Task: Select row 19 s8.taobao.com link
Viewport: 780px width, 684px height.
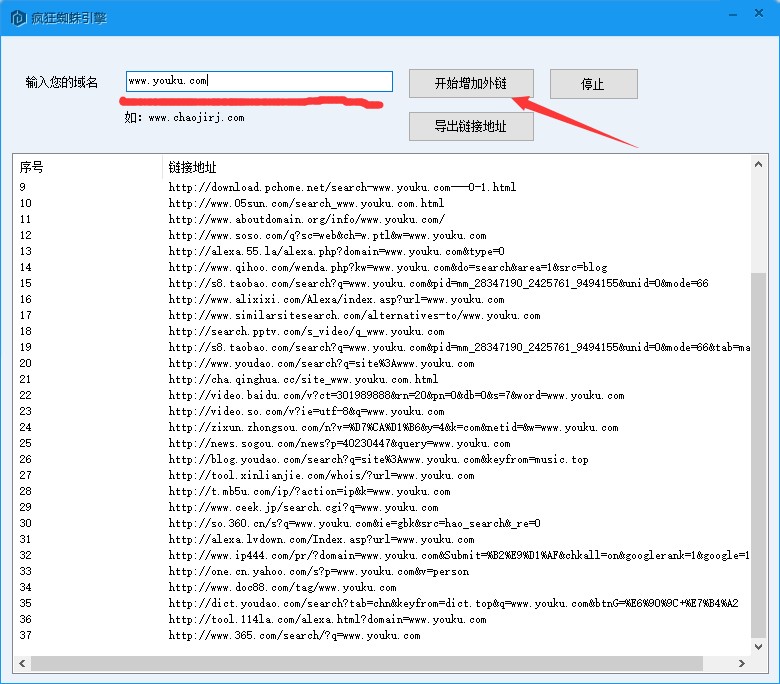Action: coord(459,347)
